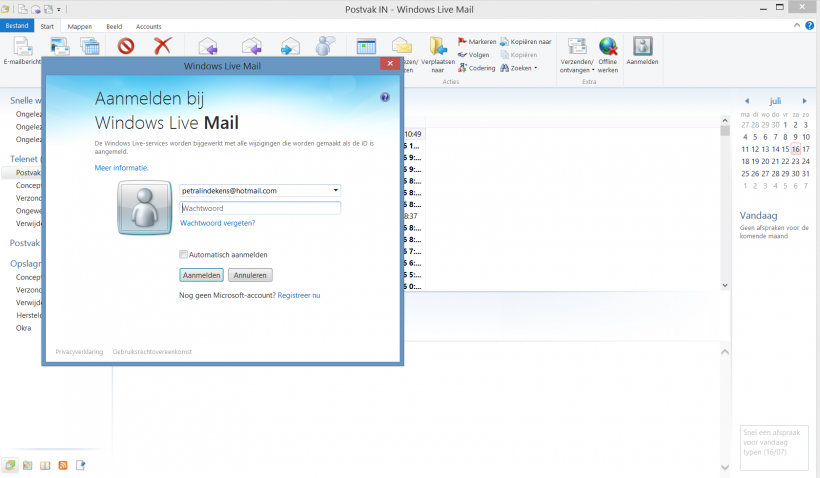
Task: Enable the Automatisch aanmelden checkbox
Action: point(183,254)
